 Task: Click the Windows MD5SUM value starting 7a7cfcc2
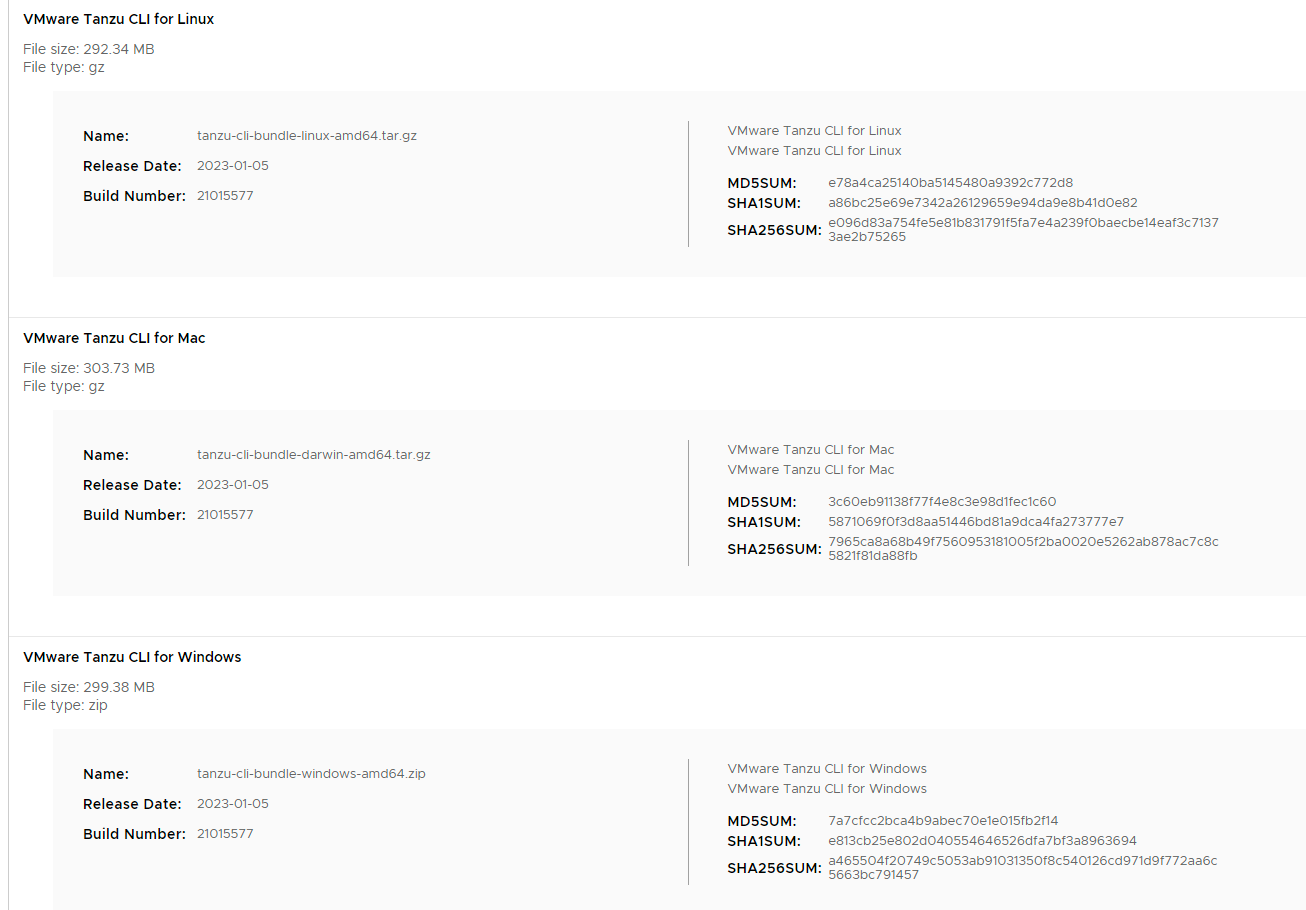click(x=943, y=821)
